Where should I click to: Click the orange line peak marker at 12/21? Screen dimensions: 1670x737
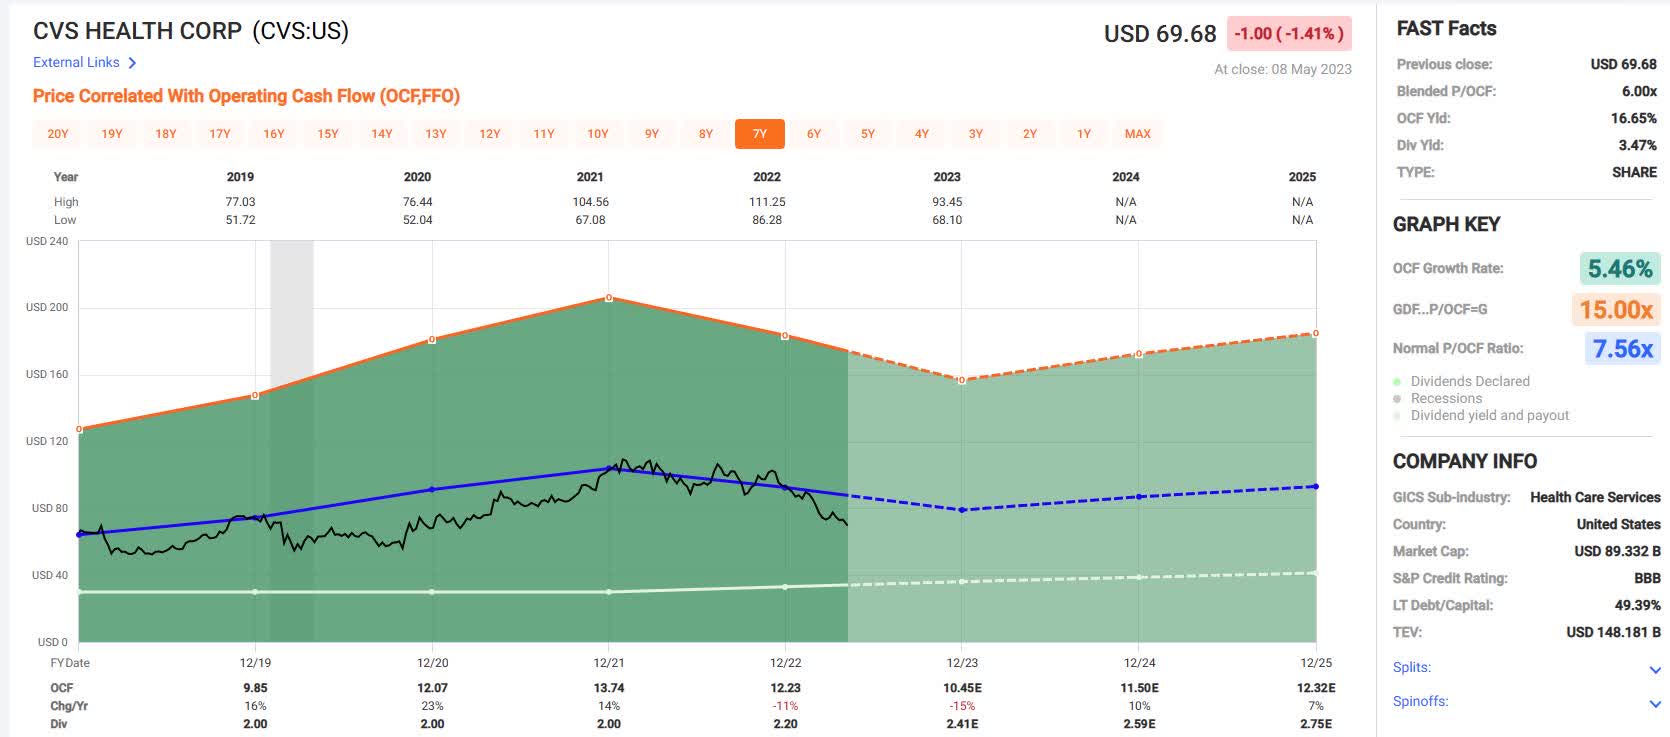pyautogui.click(x=609, y=298)
